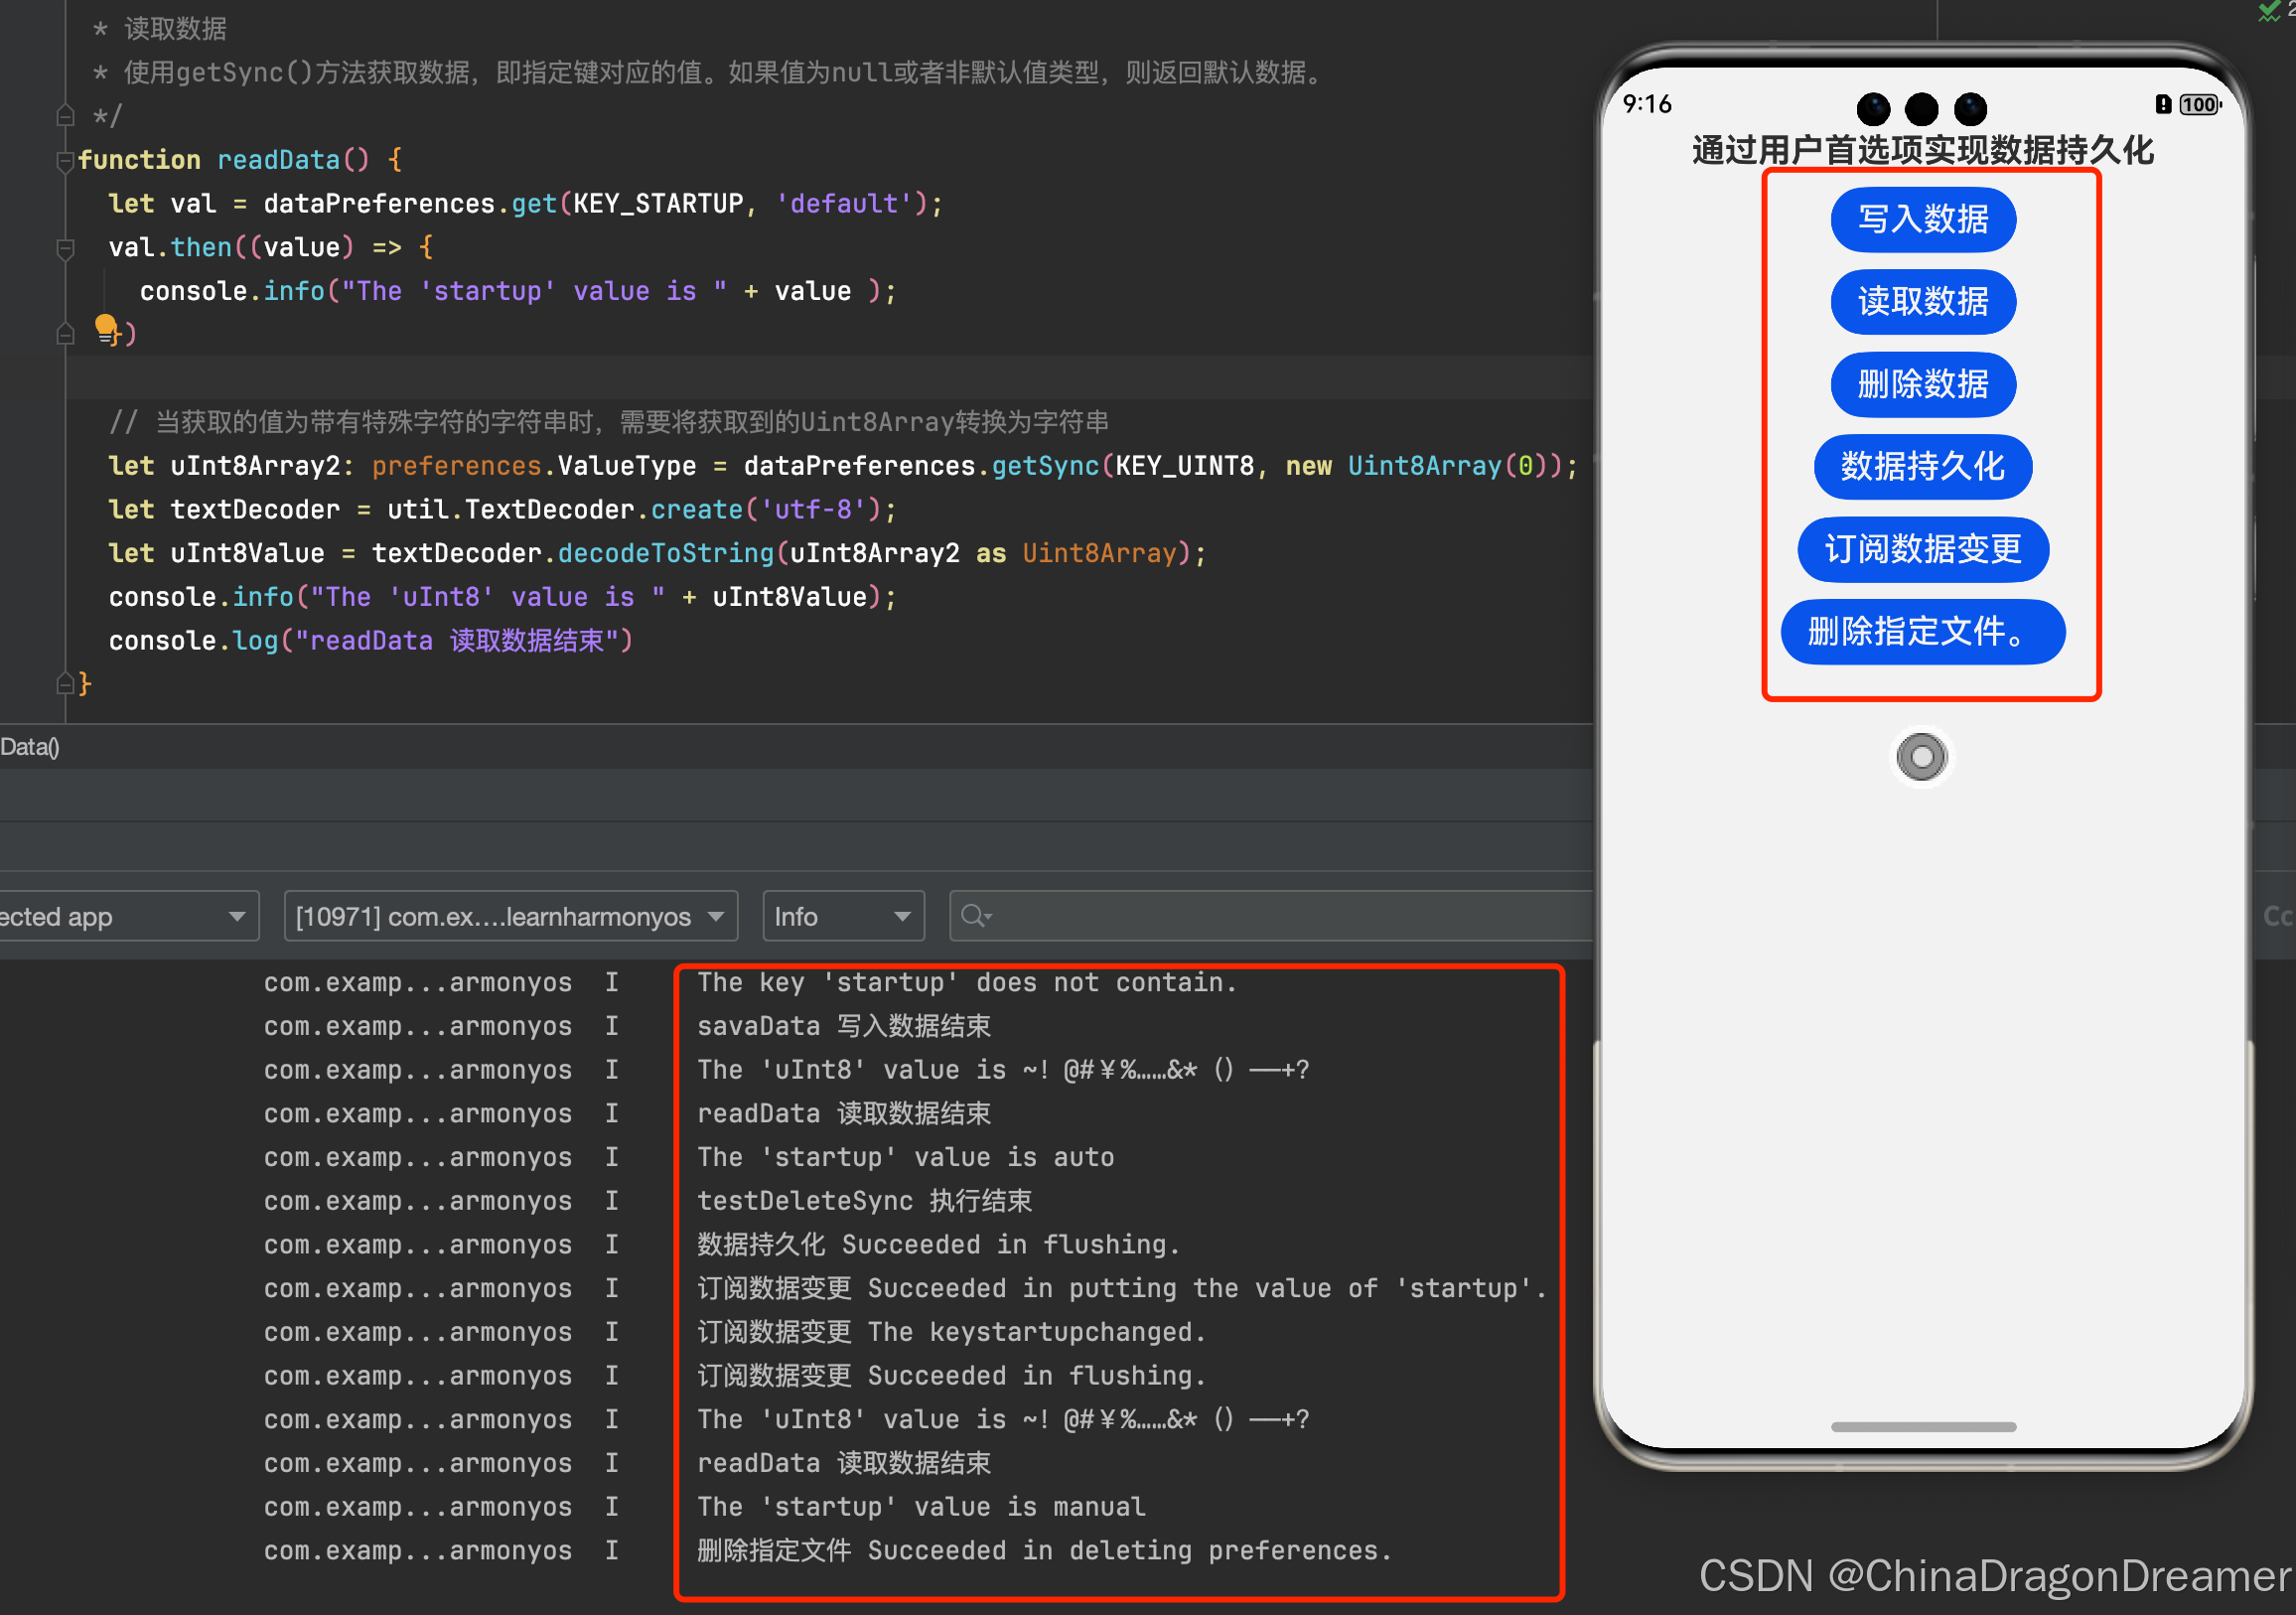Click fold marker at comment block end
This screenshot has width=2296, height=1615.
click(x=65, y=116)
